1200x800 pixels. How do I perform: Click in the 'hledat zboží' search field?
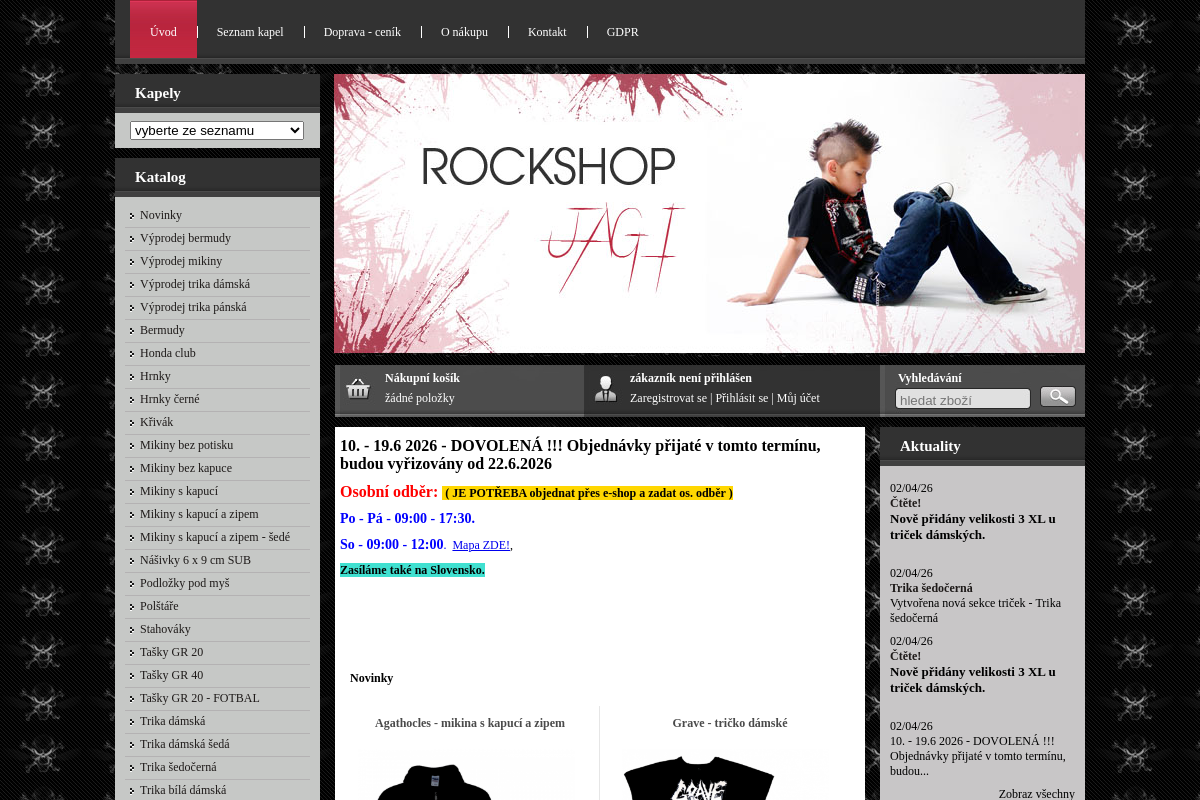point(962,399)
